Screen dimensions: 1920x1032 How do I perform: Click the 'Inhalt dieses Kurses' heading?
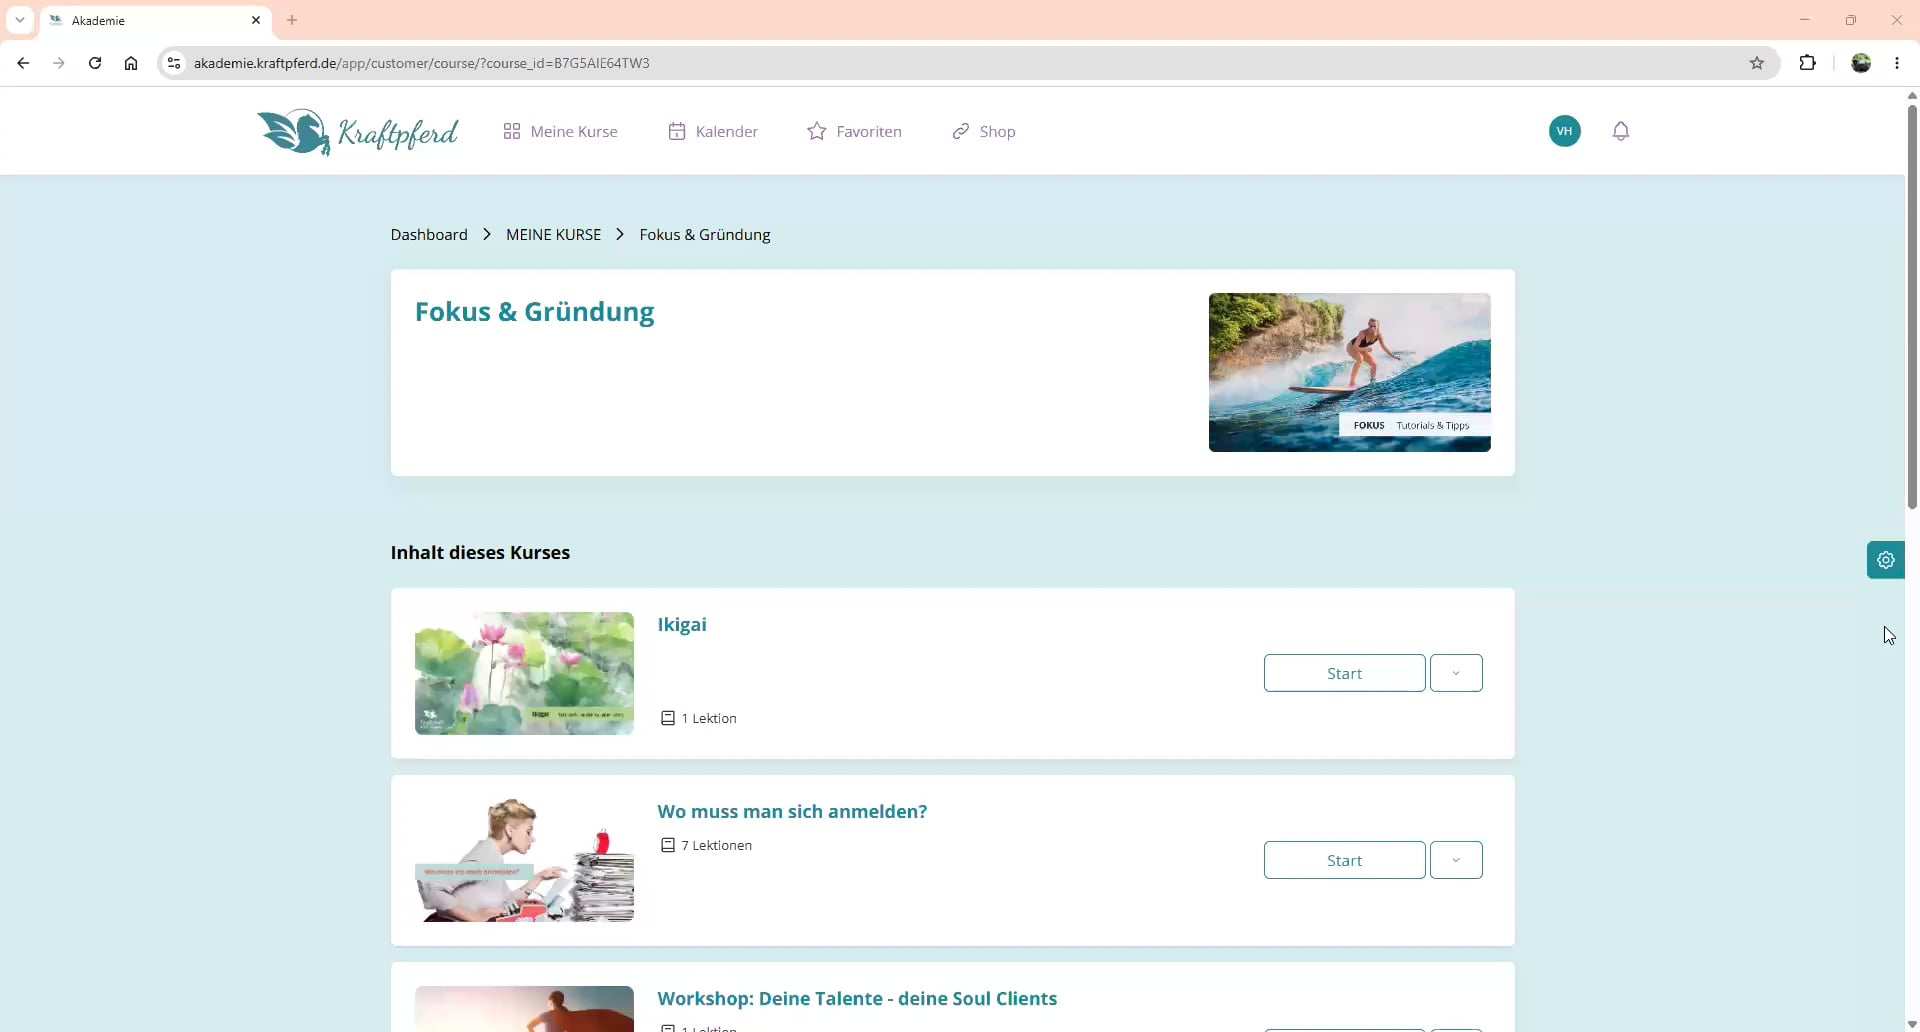(480, 552)
